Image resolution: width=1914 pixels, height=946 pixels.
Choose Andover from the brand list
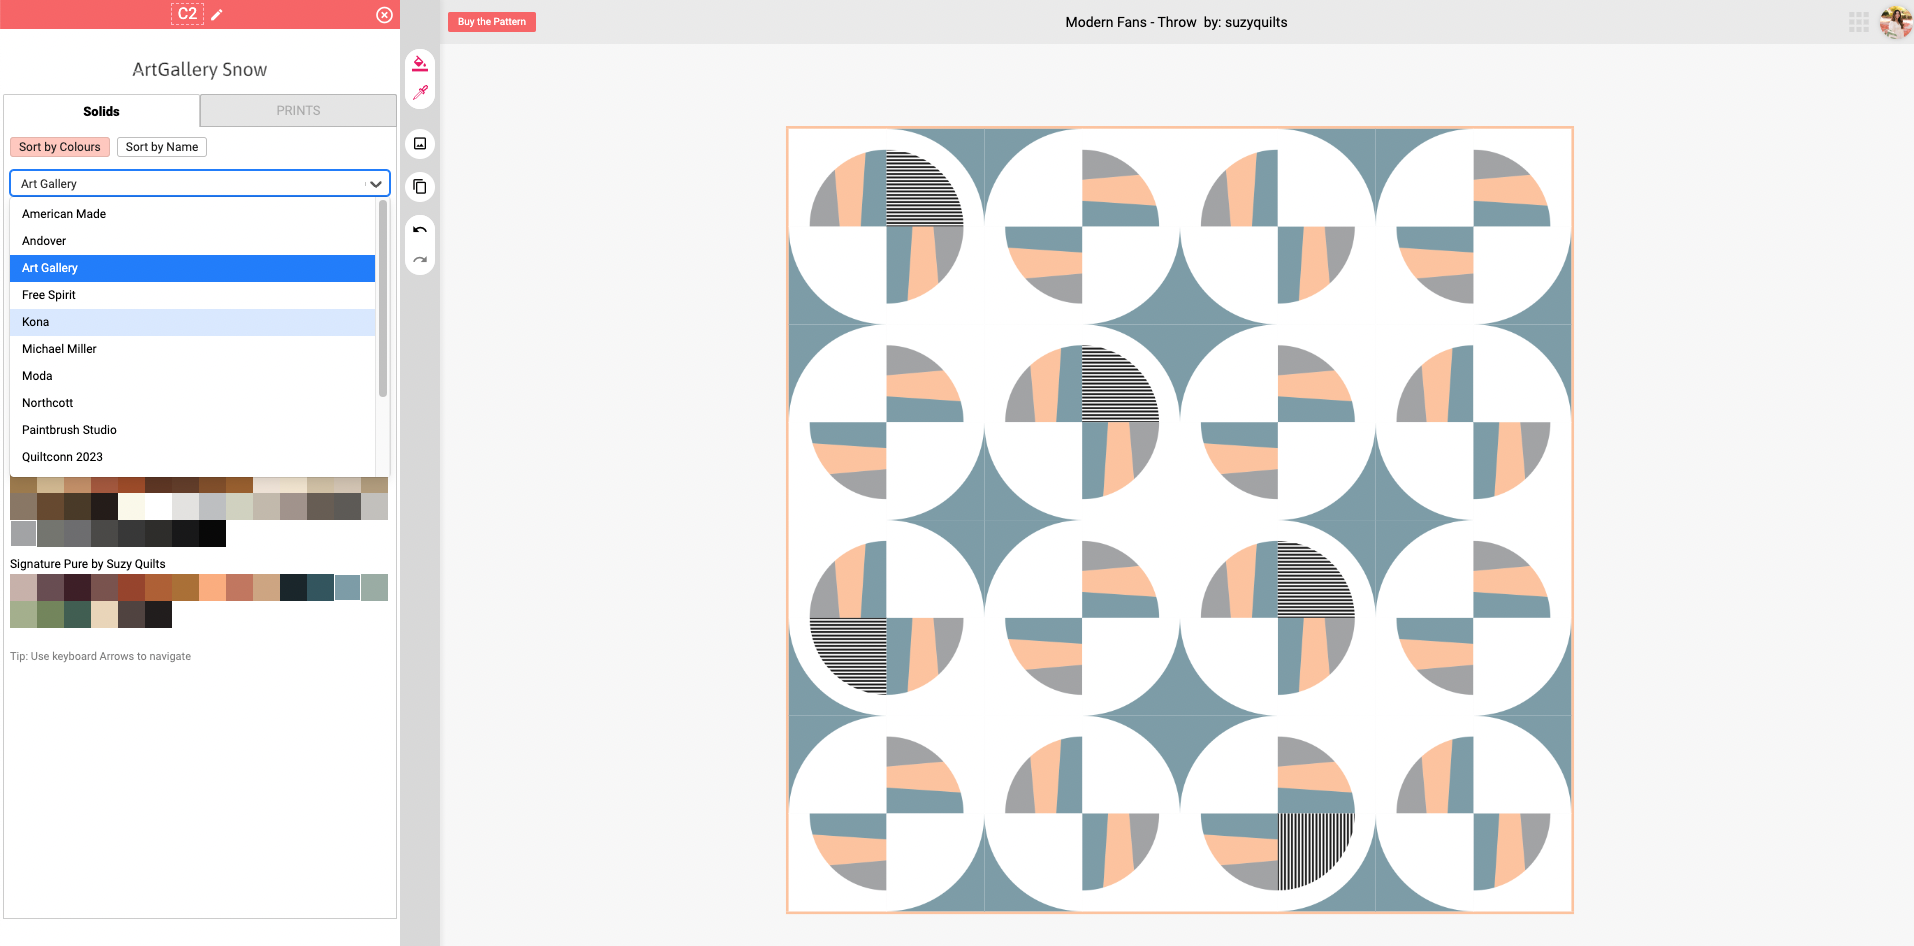pos(192,241)
